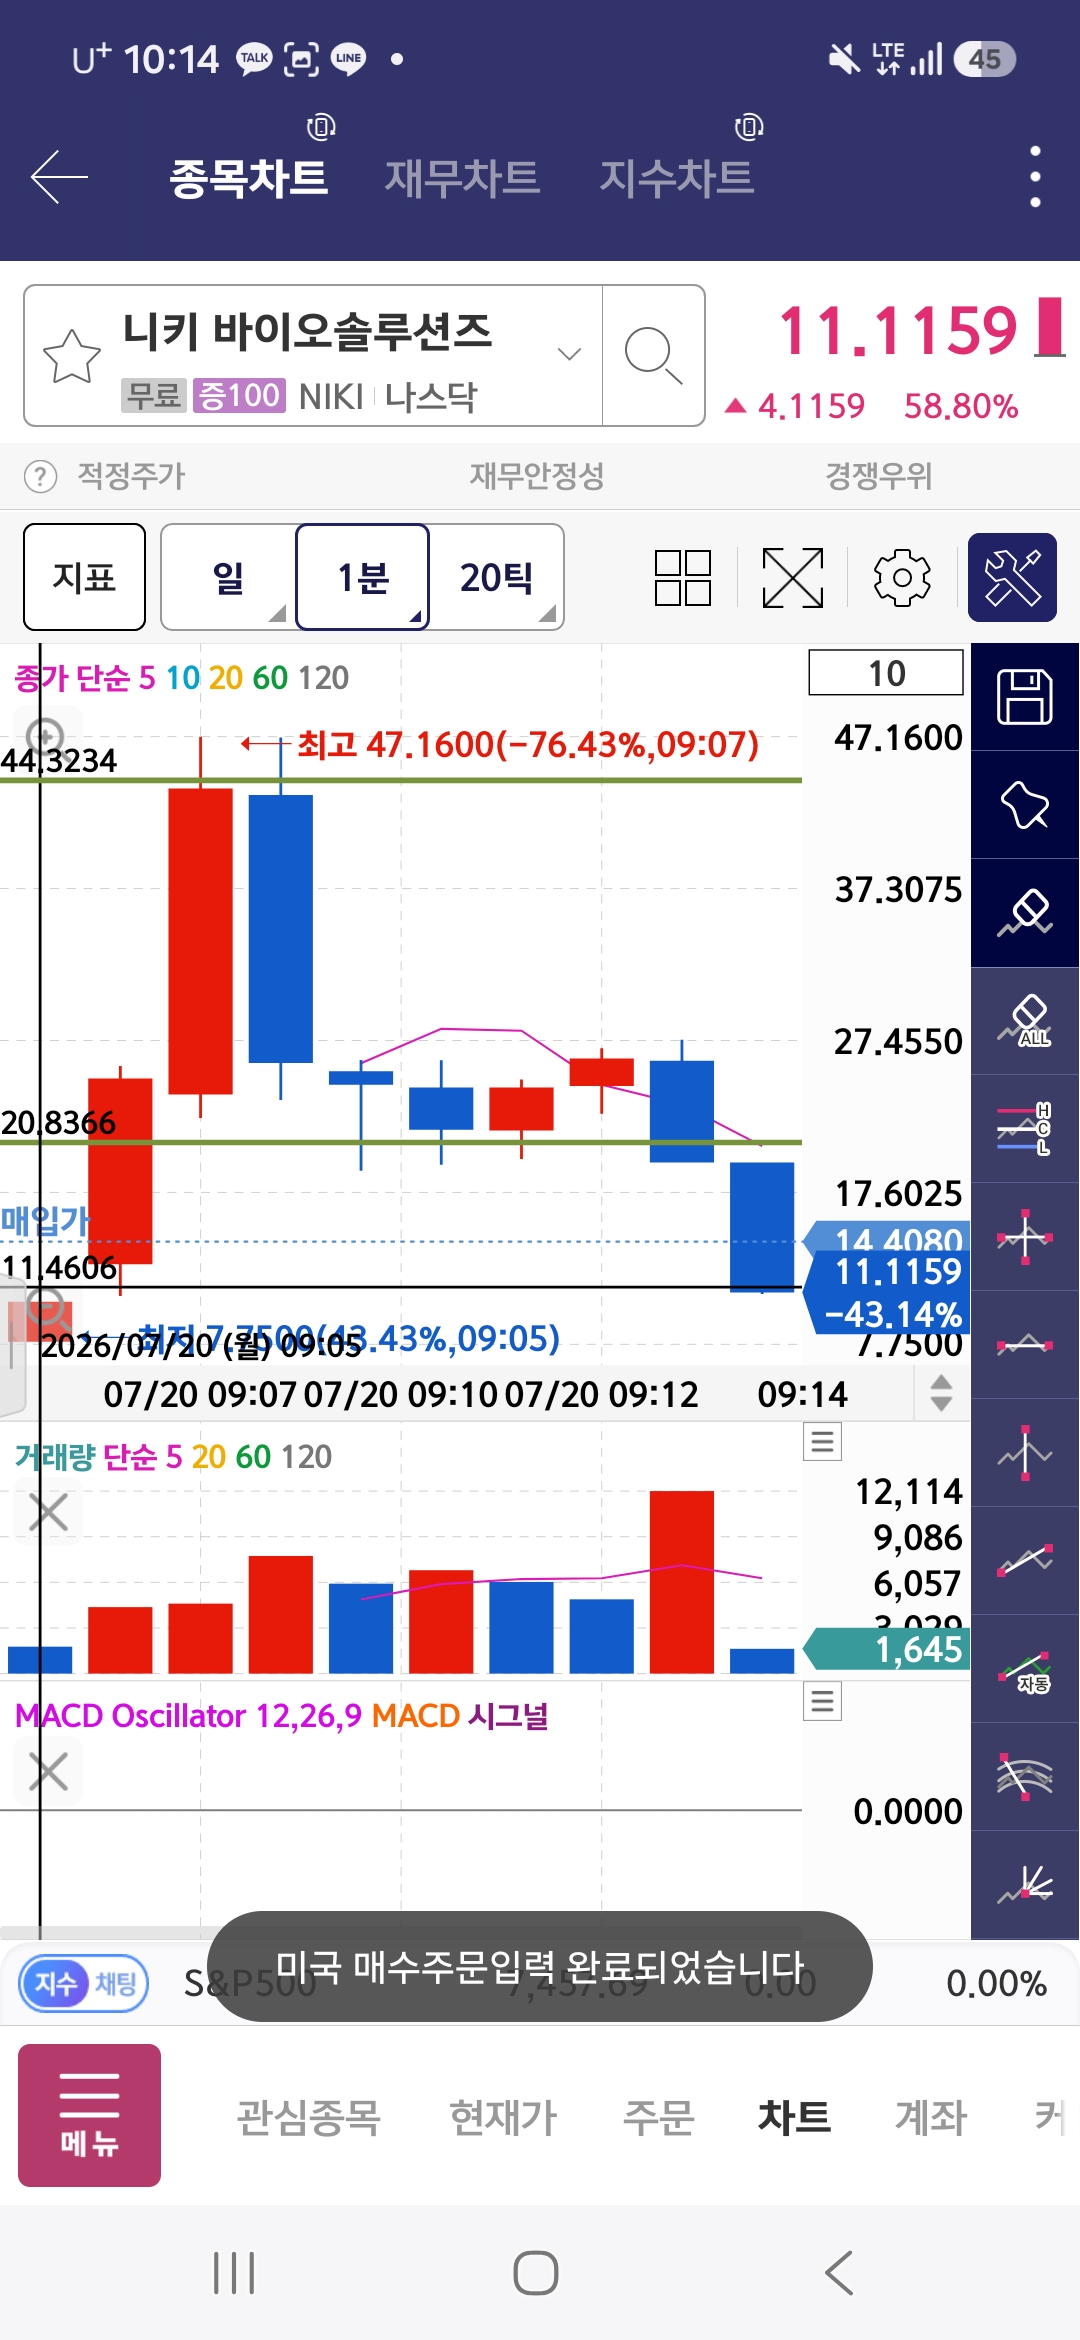Tap Android back navigation button
1080x2340 pixels.
coord(839,2273)
